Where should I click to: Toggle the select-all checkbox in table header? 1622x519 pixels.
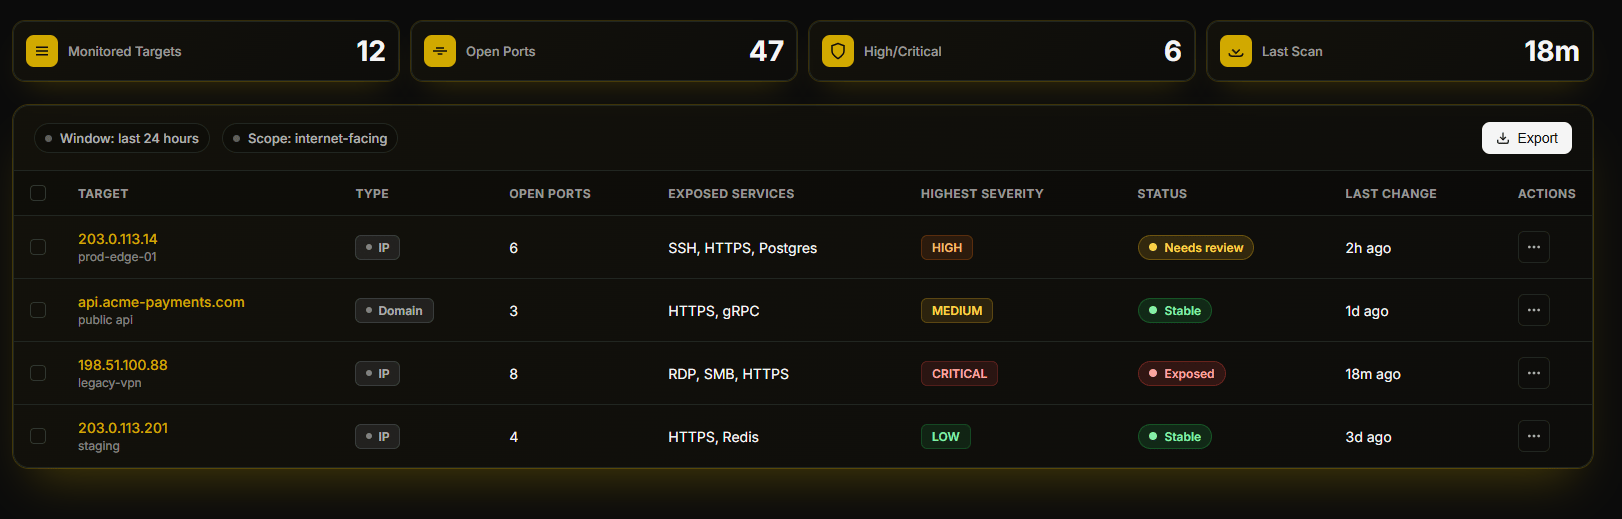click(38, 193)
